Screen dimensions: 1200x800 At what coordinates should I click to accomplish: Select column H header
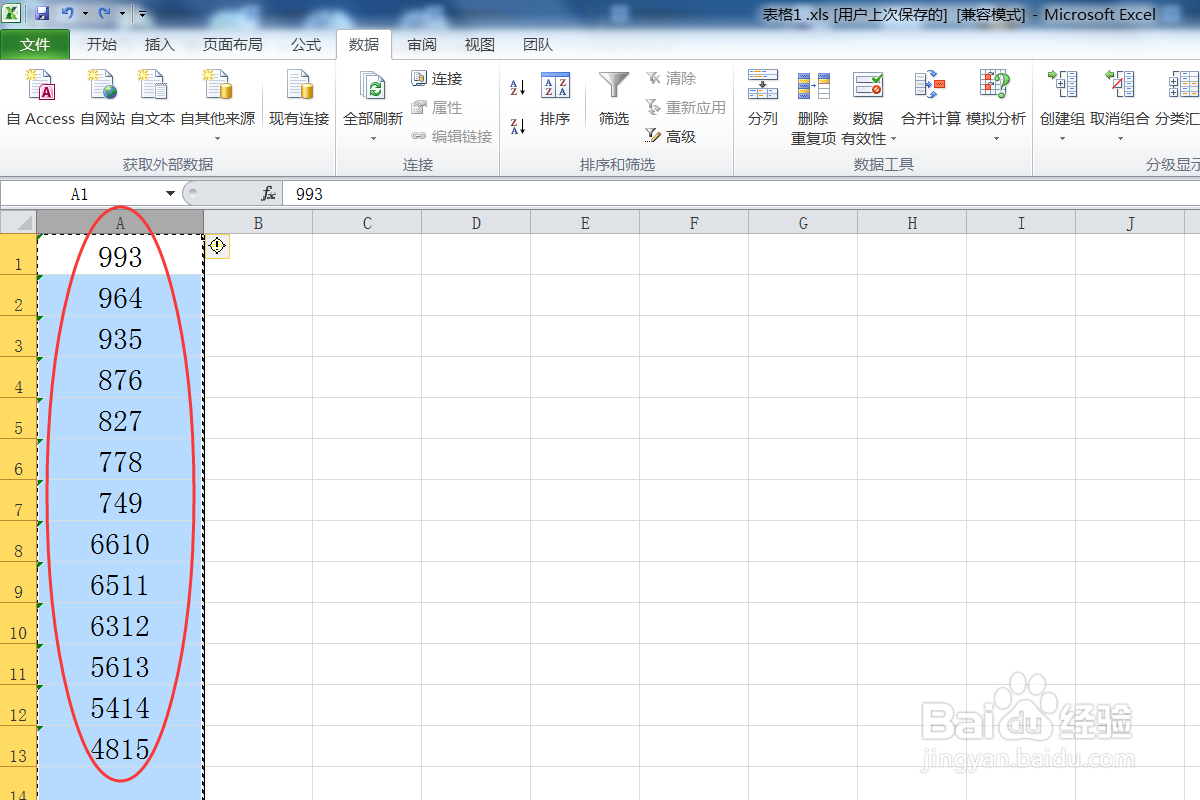912,223
